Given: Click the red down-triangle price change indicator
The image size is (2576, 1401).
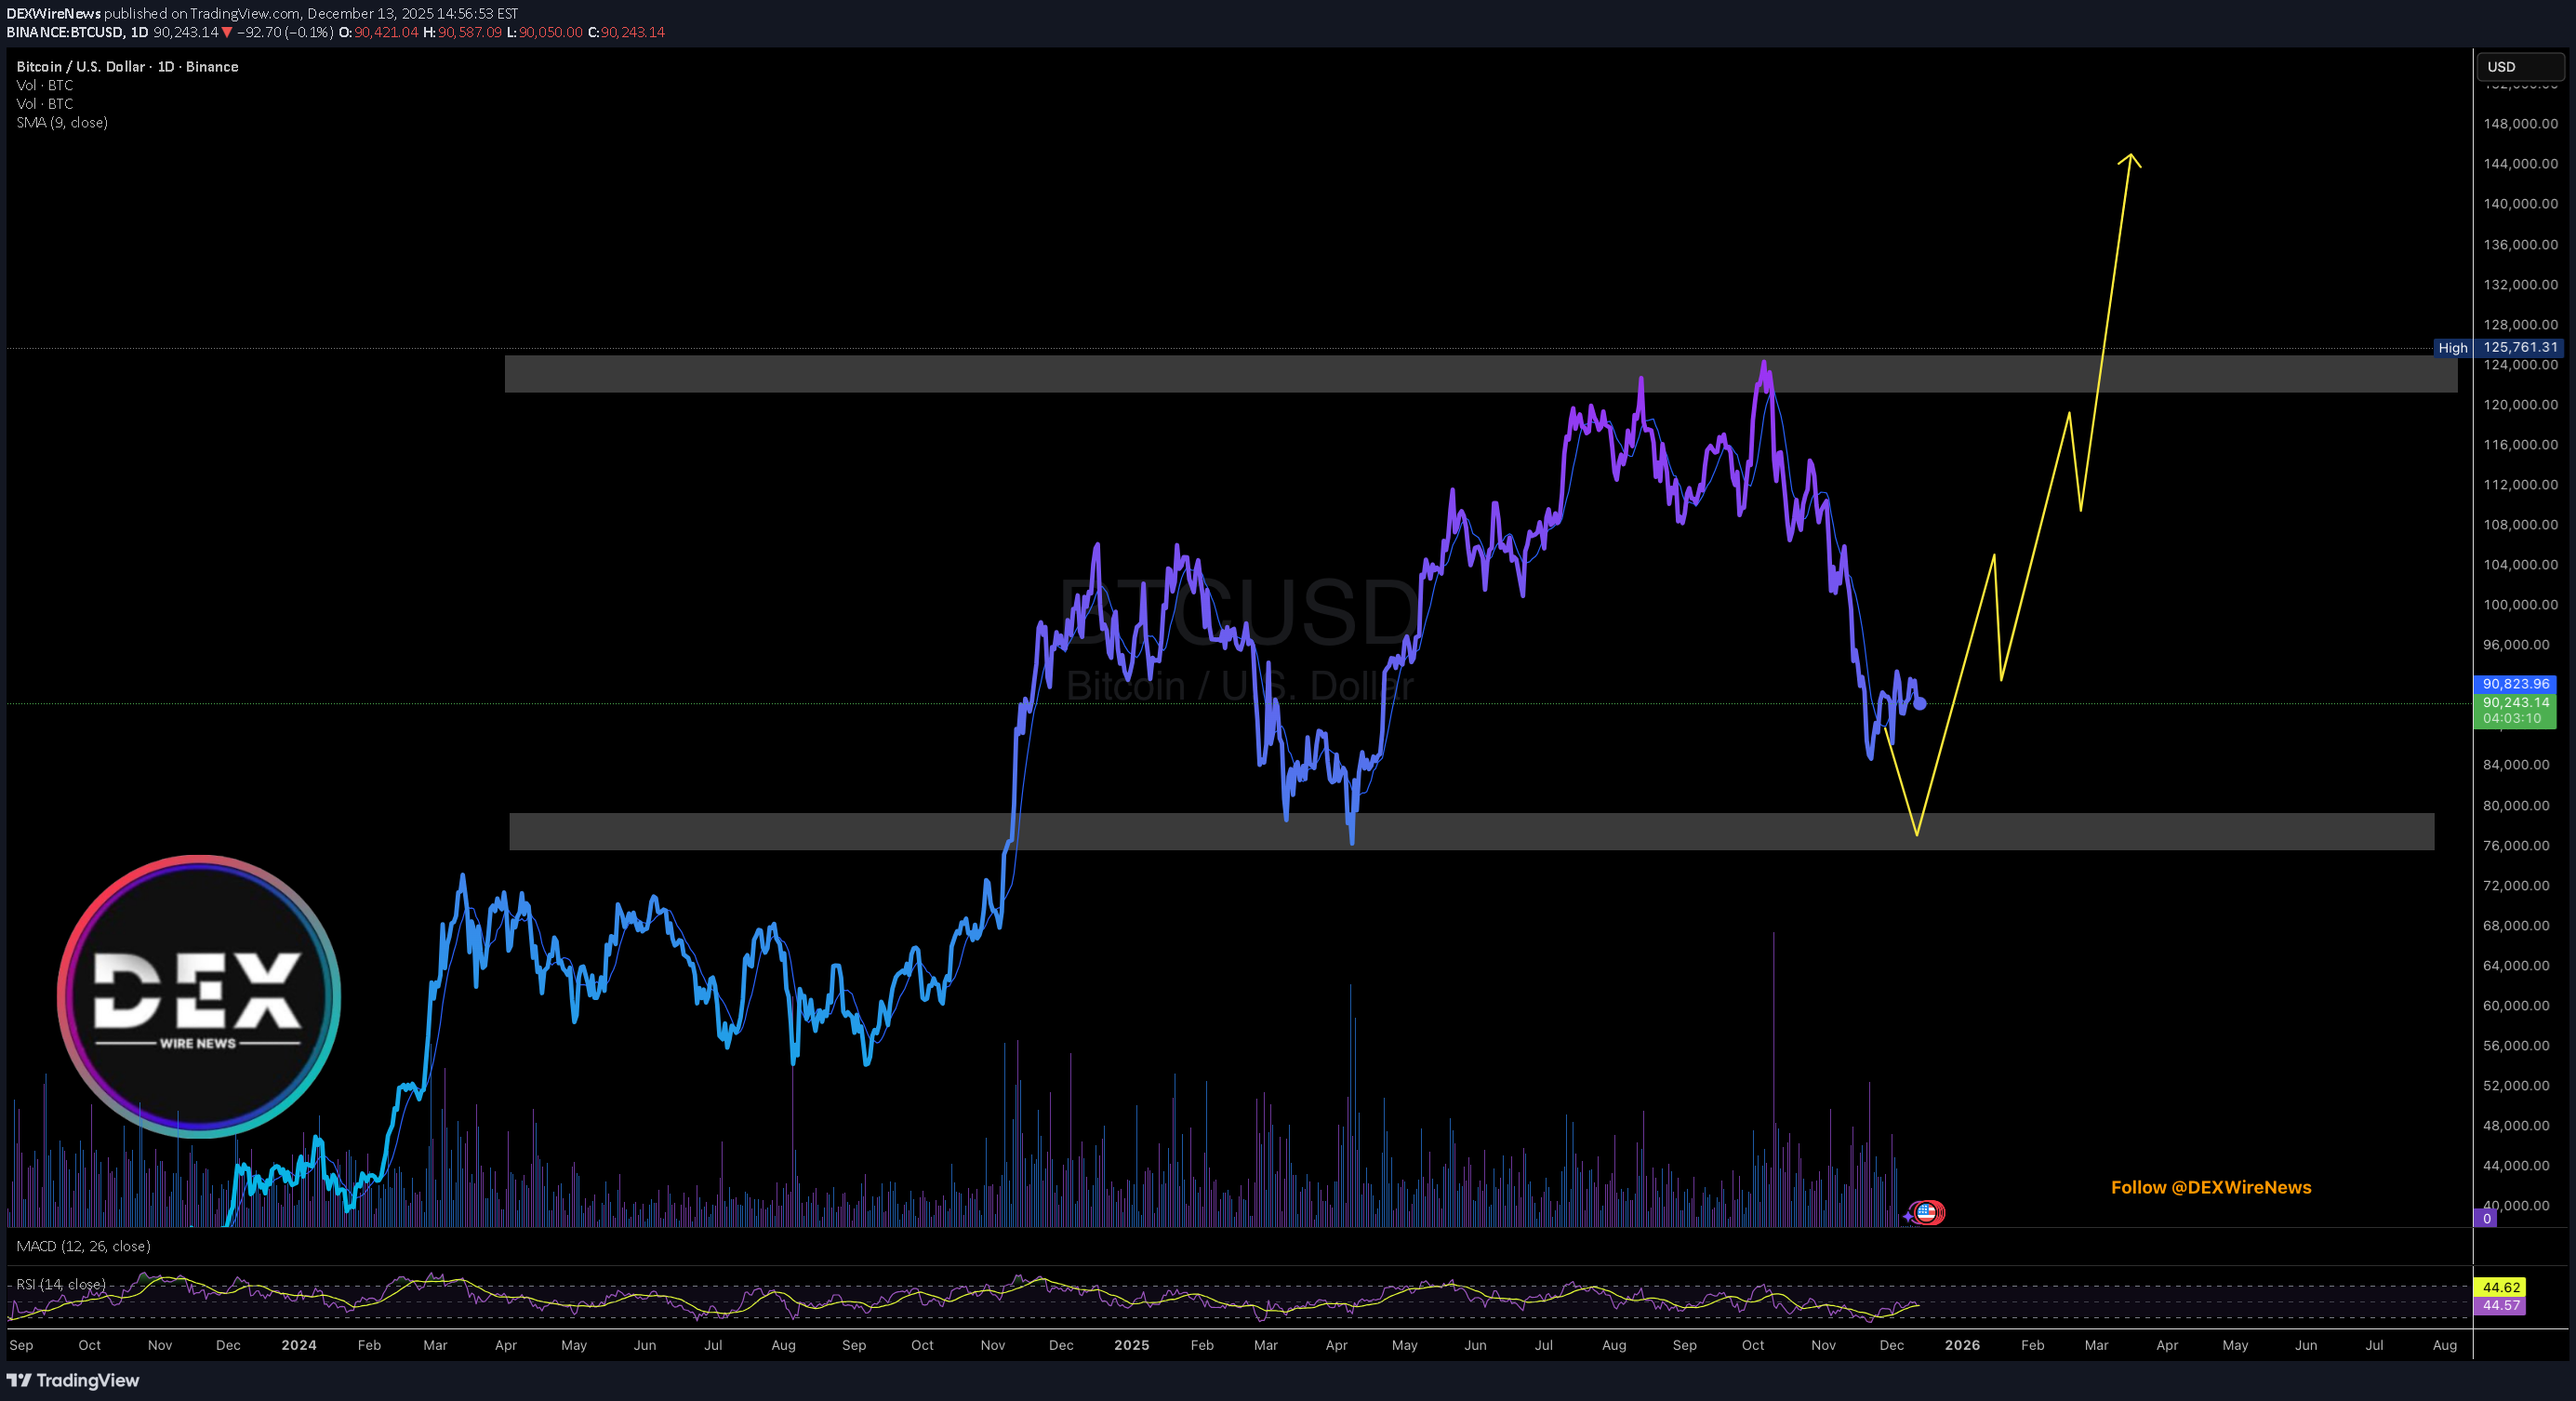Looking at the screenshot, I should 227,32.
